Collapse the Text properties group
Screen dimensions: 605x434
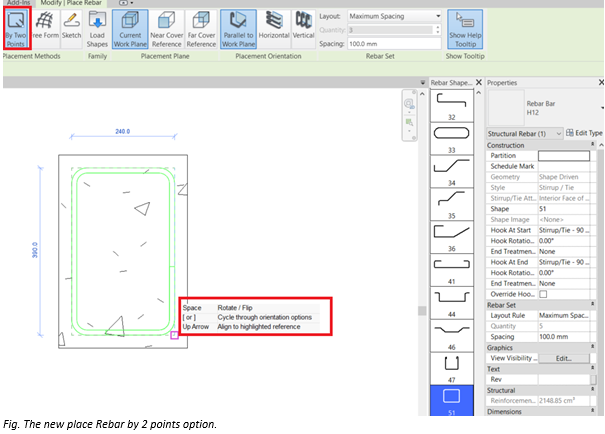click(593, 368)
